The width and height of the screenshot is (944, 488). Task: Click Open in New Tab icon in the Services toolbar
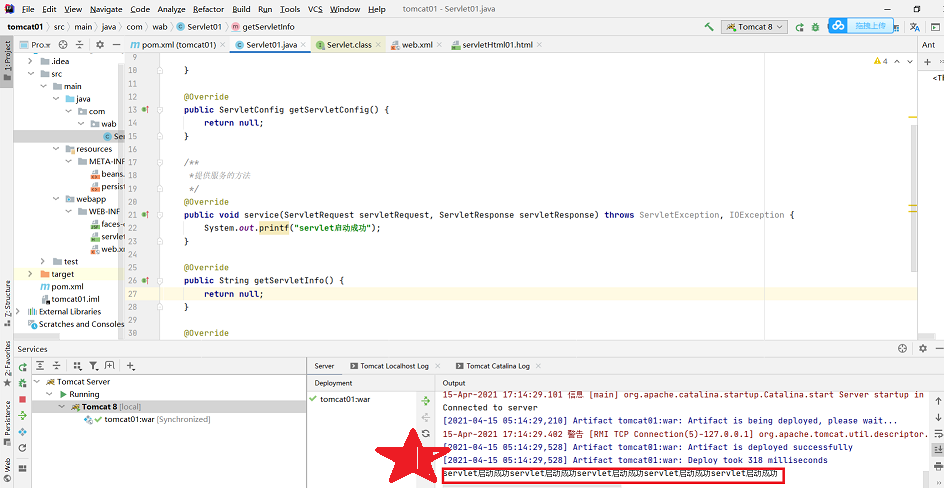click(110, 365)
